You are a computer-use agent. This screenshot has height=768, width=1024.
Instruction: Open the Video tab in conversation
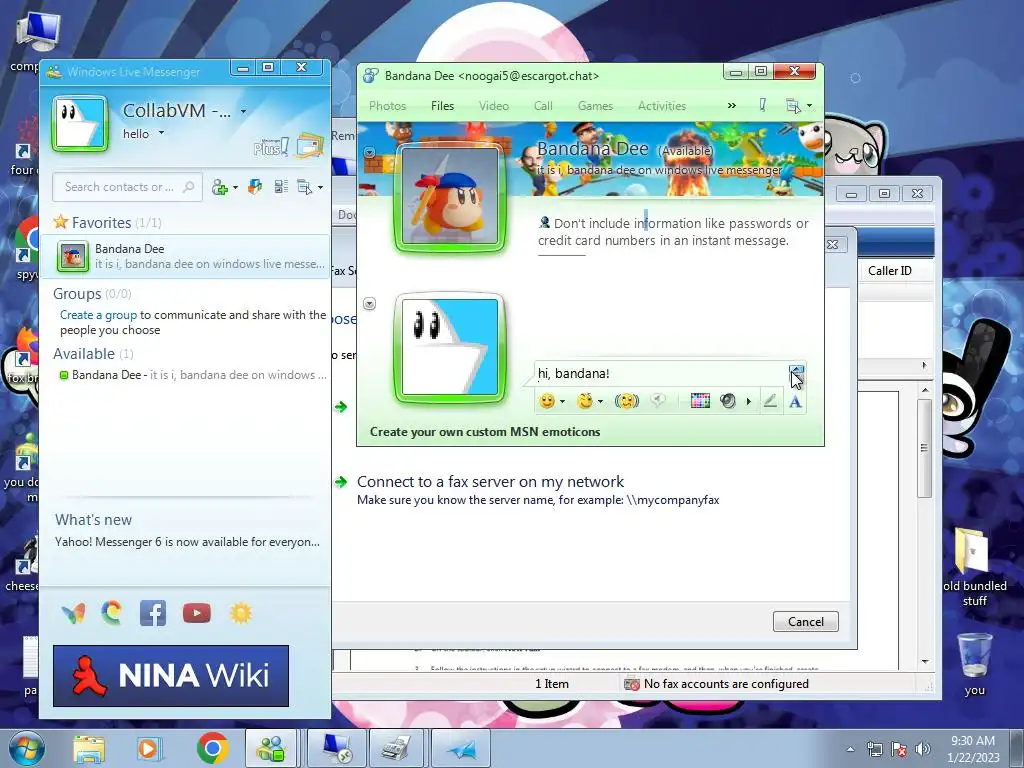click(x=494, y=106)
